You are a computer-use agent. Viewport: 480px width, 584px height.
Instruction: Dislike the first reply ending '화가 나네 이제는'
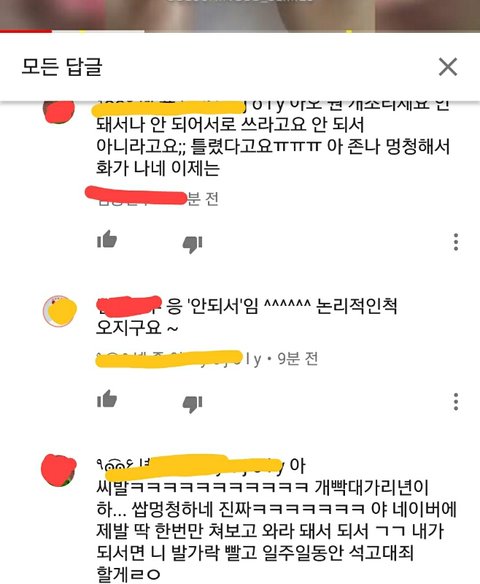point(192,244)
